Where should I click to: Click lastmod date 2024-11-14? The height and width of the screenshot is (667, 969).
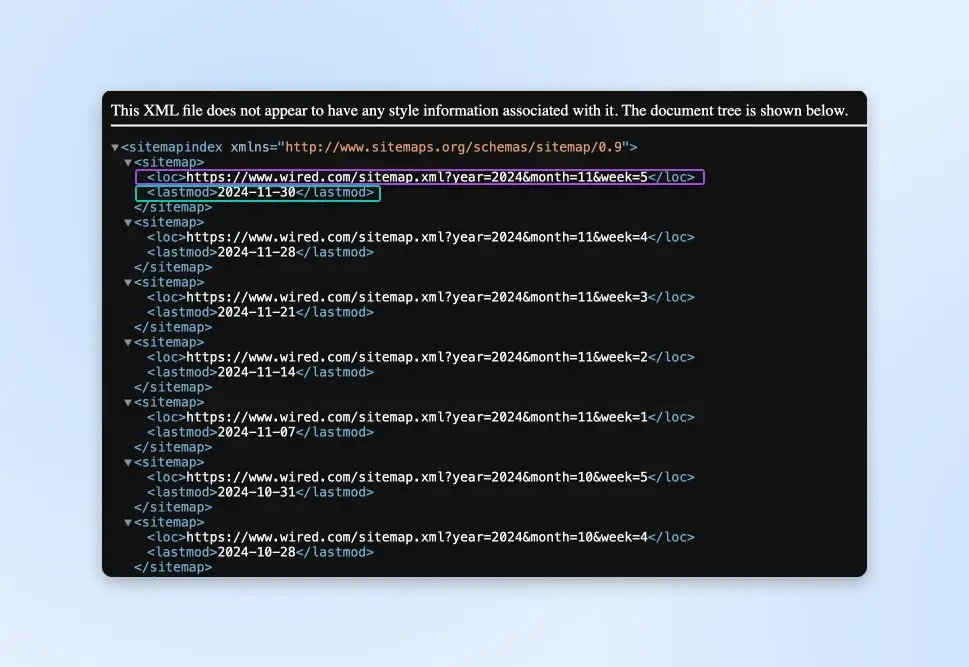tap(256, 372)
